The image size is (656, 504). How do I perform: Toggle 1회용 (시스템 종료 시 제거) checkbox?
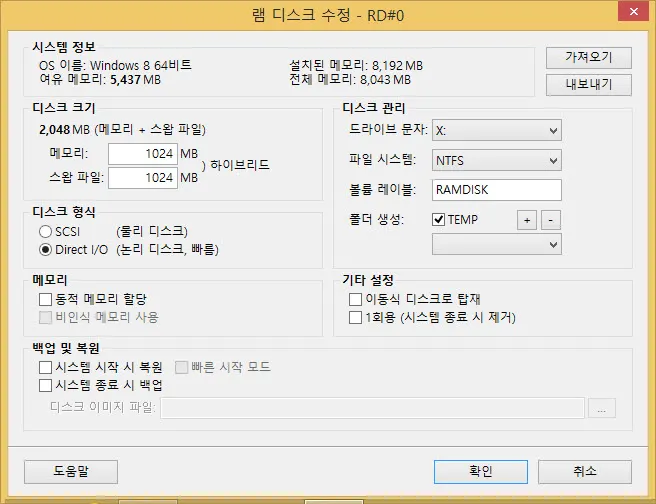point(355,317)
